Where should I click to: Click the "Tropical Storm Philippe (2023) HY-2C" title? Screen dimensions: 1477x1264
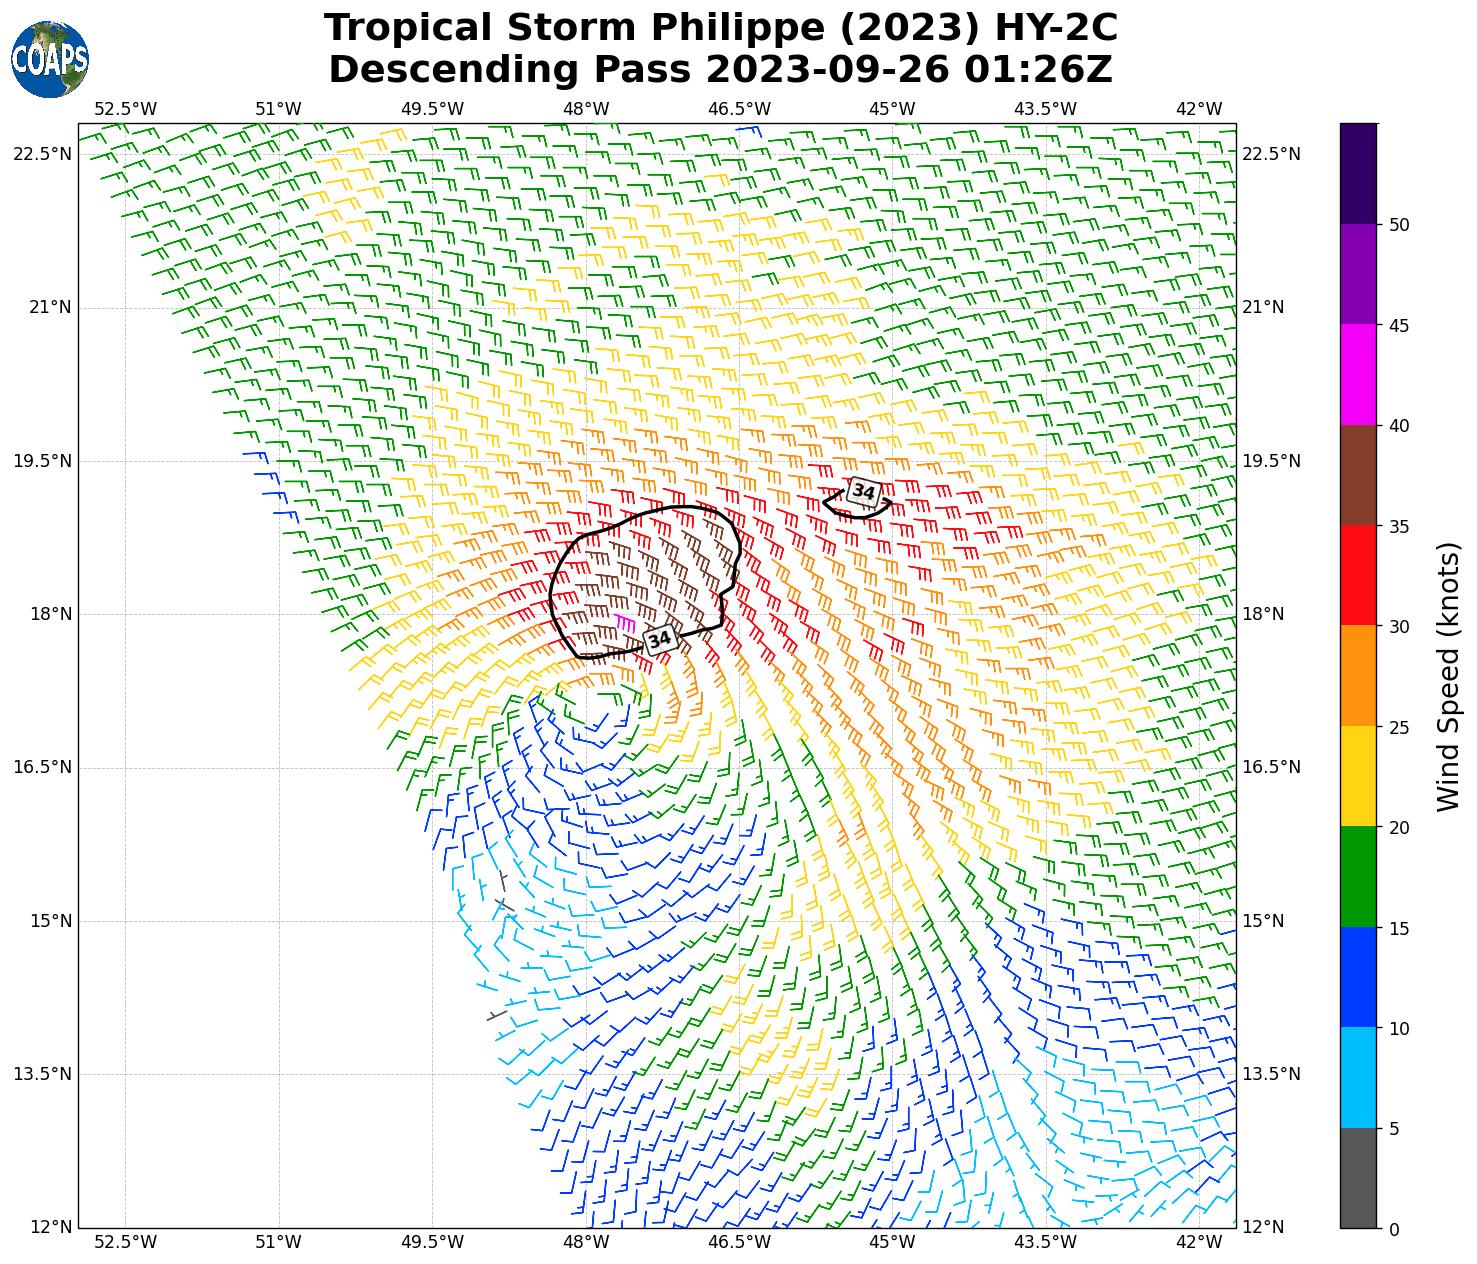coord(720,28)
